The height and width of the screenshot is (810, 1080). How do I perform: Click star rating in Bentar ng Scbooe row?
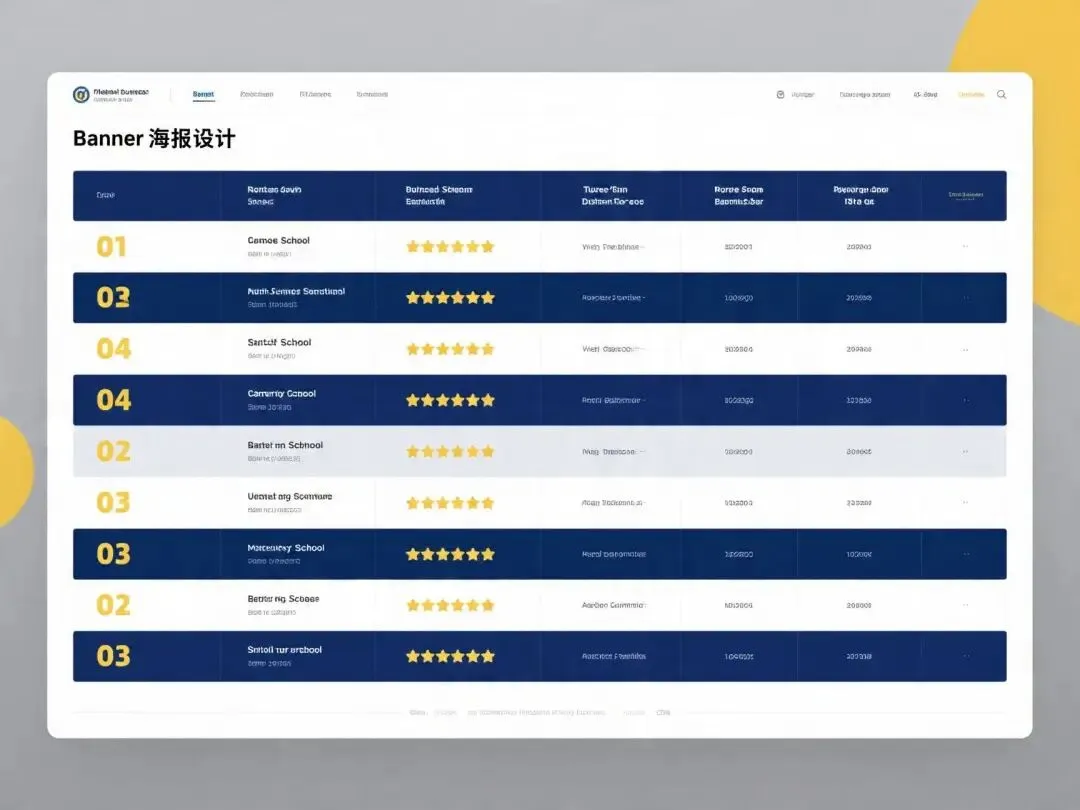[450, 605]
